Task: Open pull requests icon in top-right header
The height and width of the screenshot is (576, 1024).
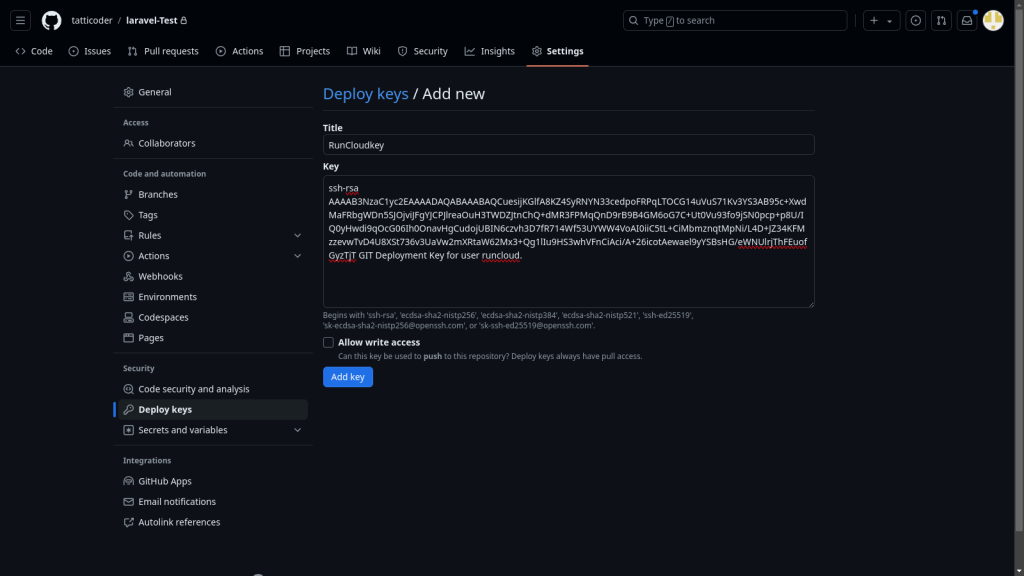Action: [x=941, y=20]
